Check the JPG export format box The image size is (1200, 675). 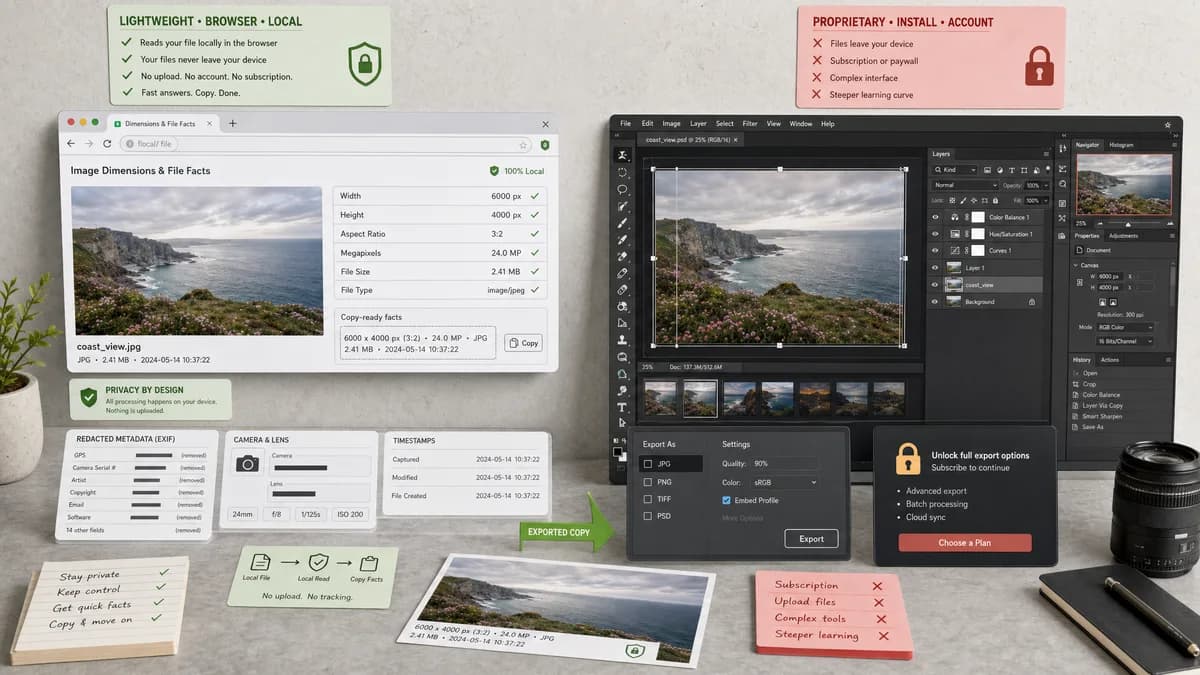648,464
